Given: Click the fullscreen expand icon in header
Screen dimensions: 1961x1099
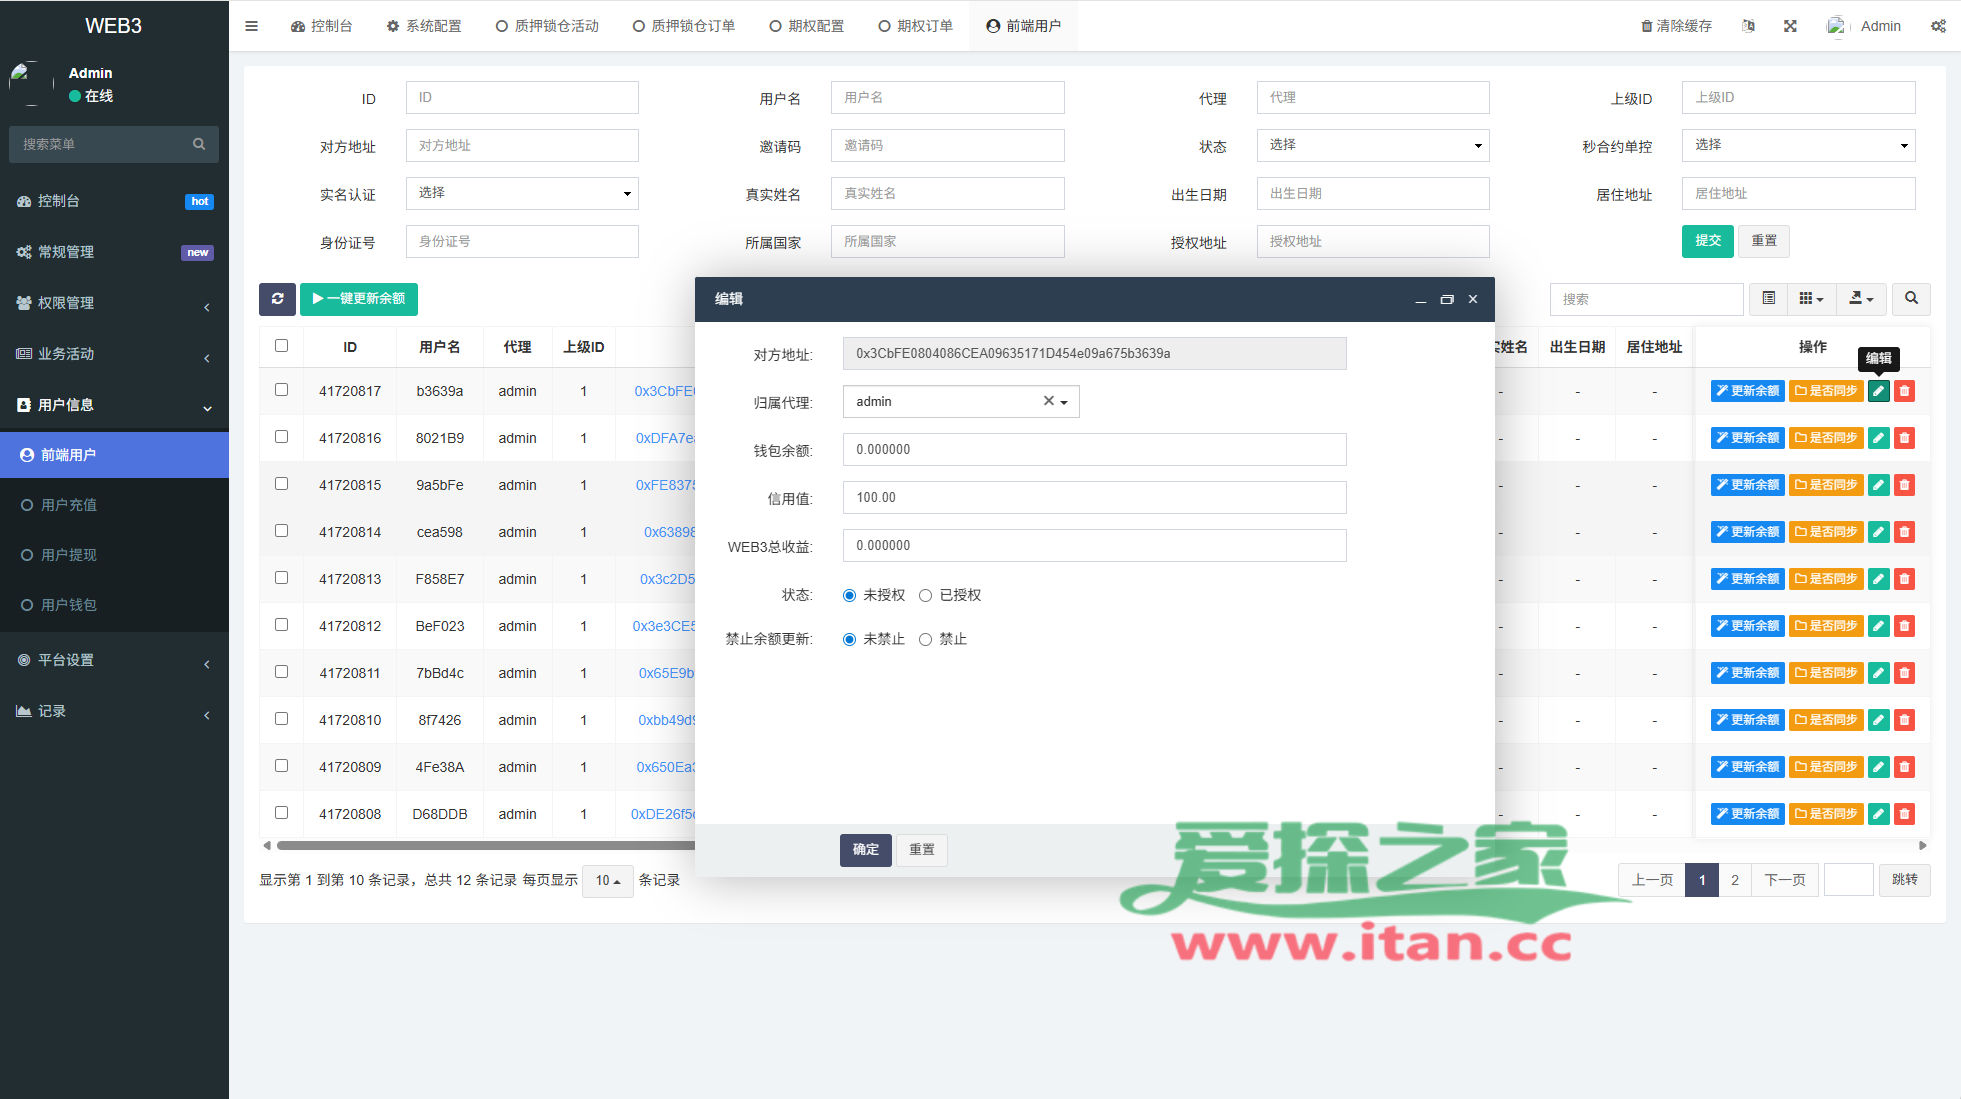Looking at the screenshot, I should [x=1790, y=26].
